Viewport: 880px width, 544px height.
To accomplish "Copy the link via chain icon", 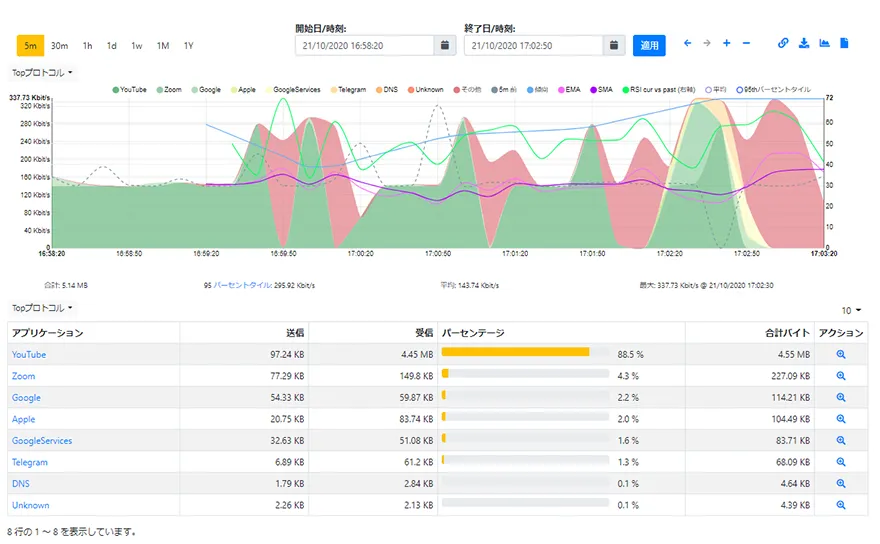I will pyautogui.click(x=783, y=43).
